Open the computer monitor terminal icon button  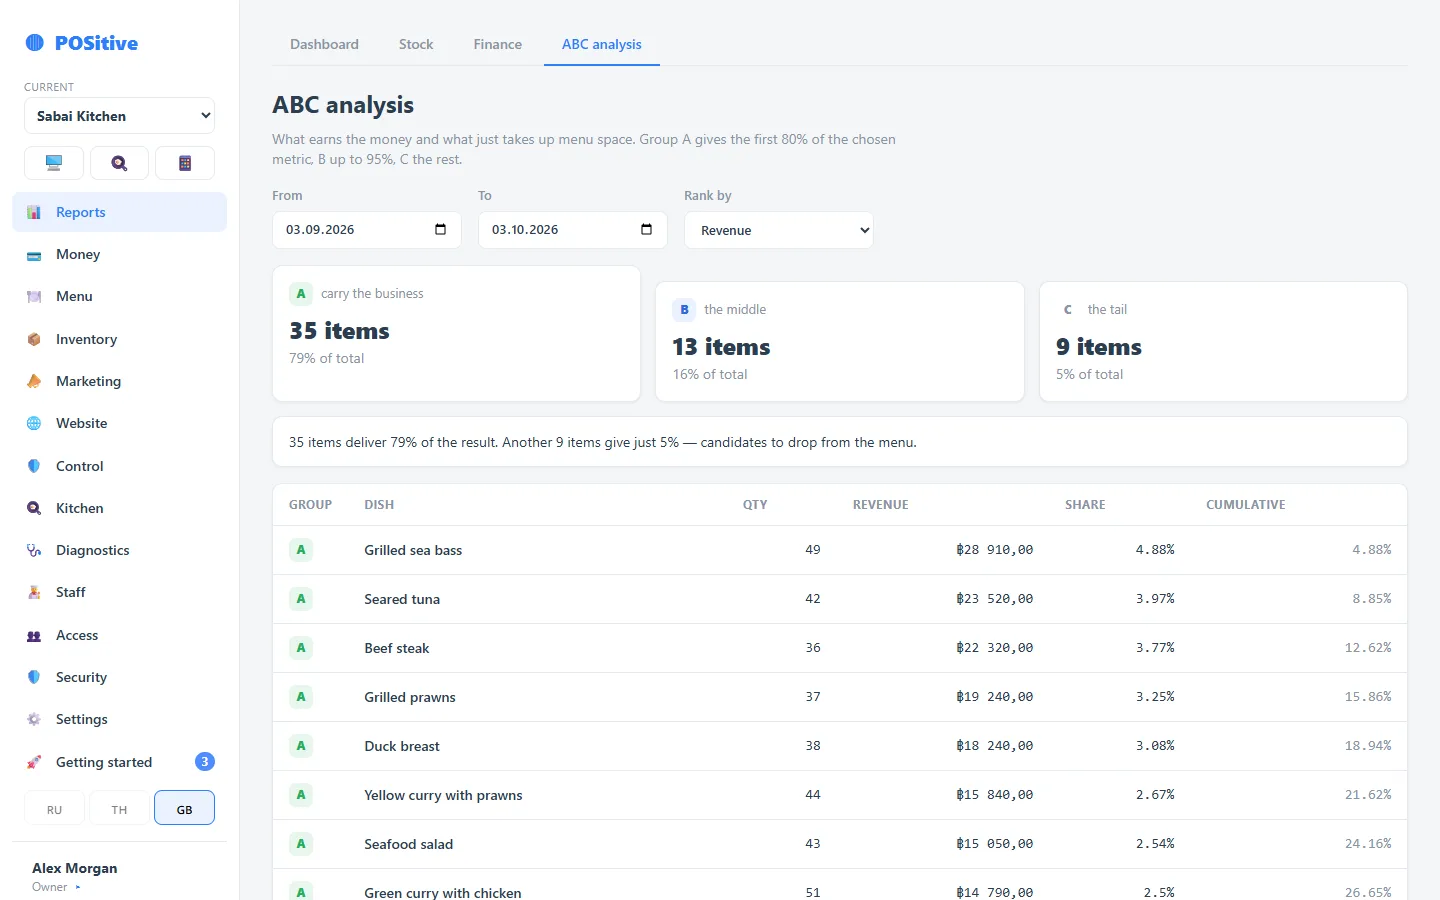[54, 163]
